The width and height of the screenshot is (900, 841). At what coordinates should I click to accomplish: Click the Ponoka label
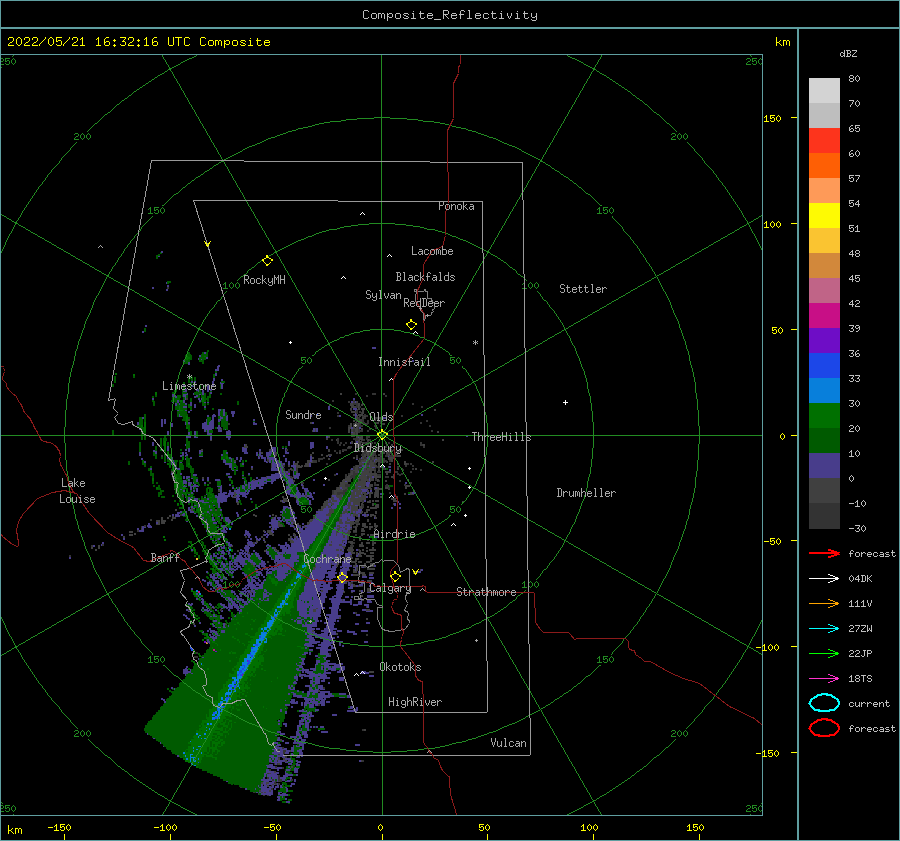pos(456,206)
